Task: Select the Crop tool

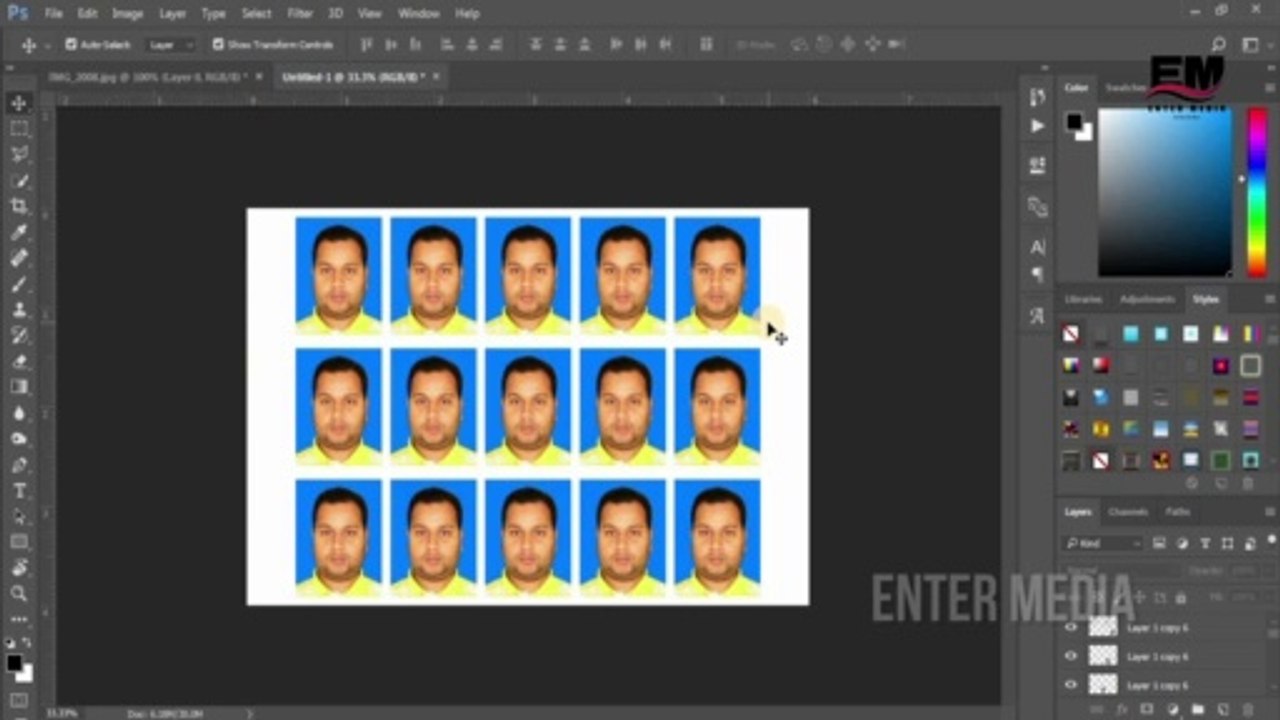Action: [x=19, y=207]
